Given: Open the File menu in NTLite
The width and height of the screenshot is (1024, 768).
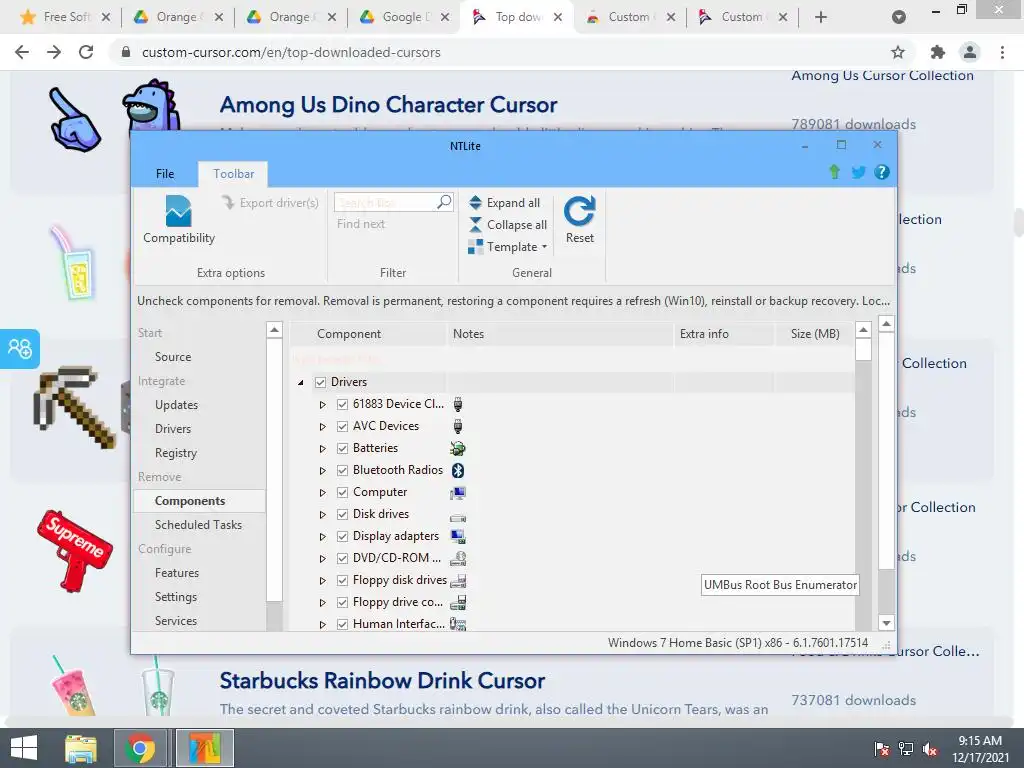Looking at the screenshot, I should point(165,174).
